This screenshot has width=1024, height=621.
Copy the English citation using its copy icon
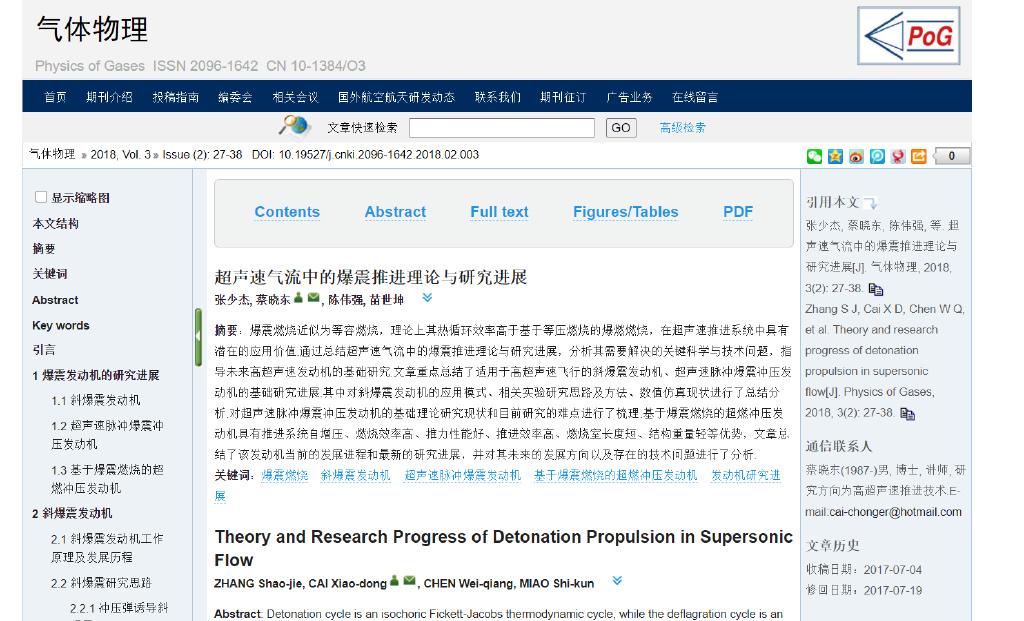click(x=907, y=415)
